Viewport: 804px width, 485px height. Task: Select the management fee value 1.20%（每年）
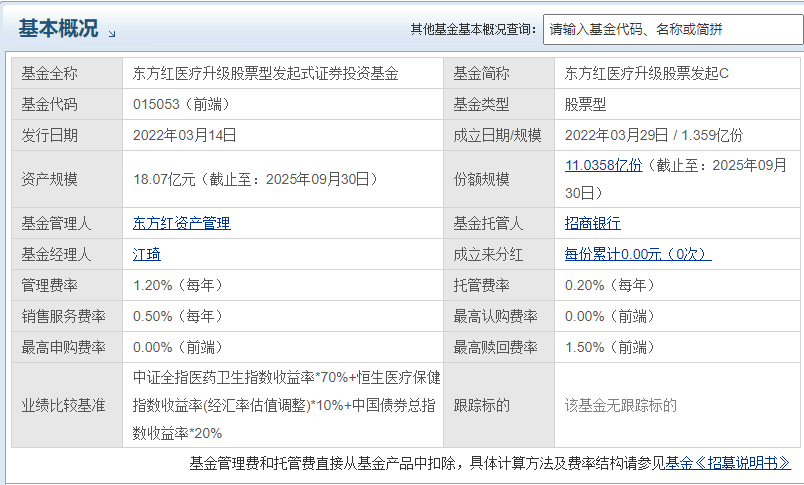pyautogui.click(x=178, y=285)
